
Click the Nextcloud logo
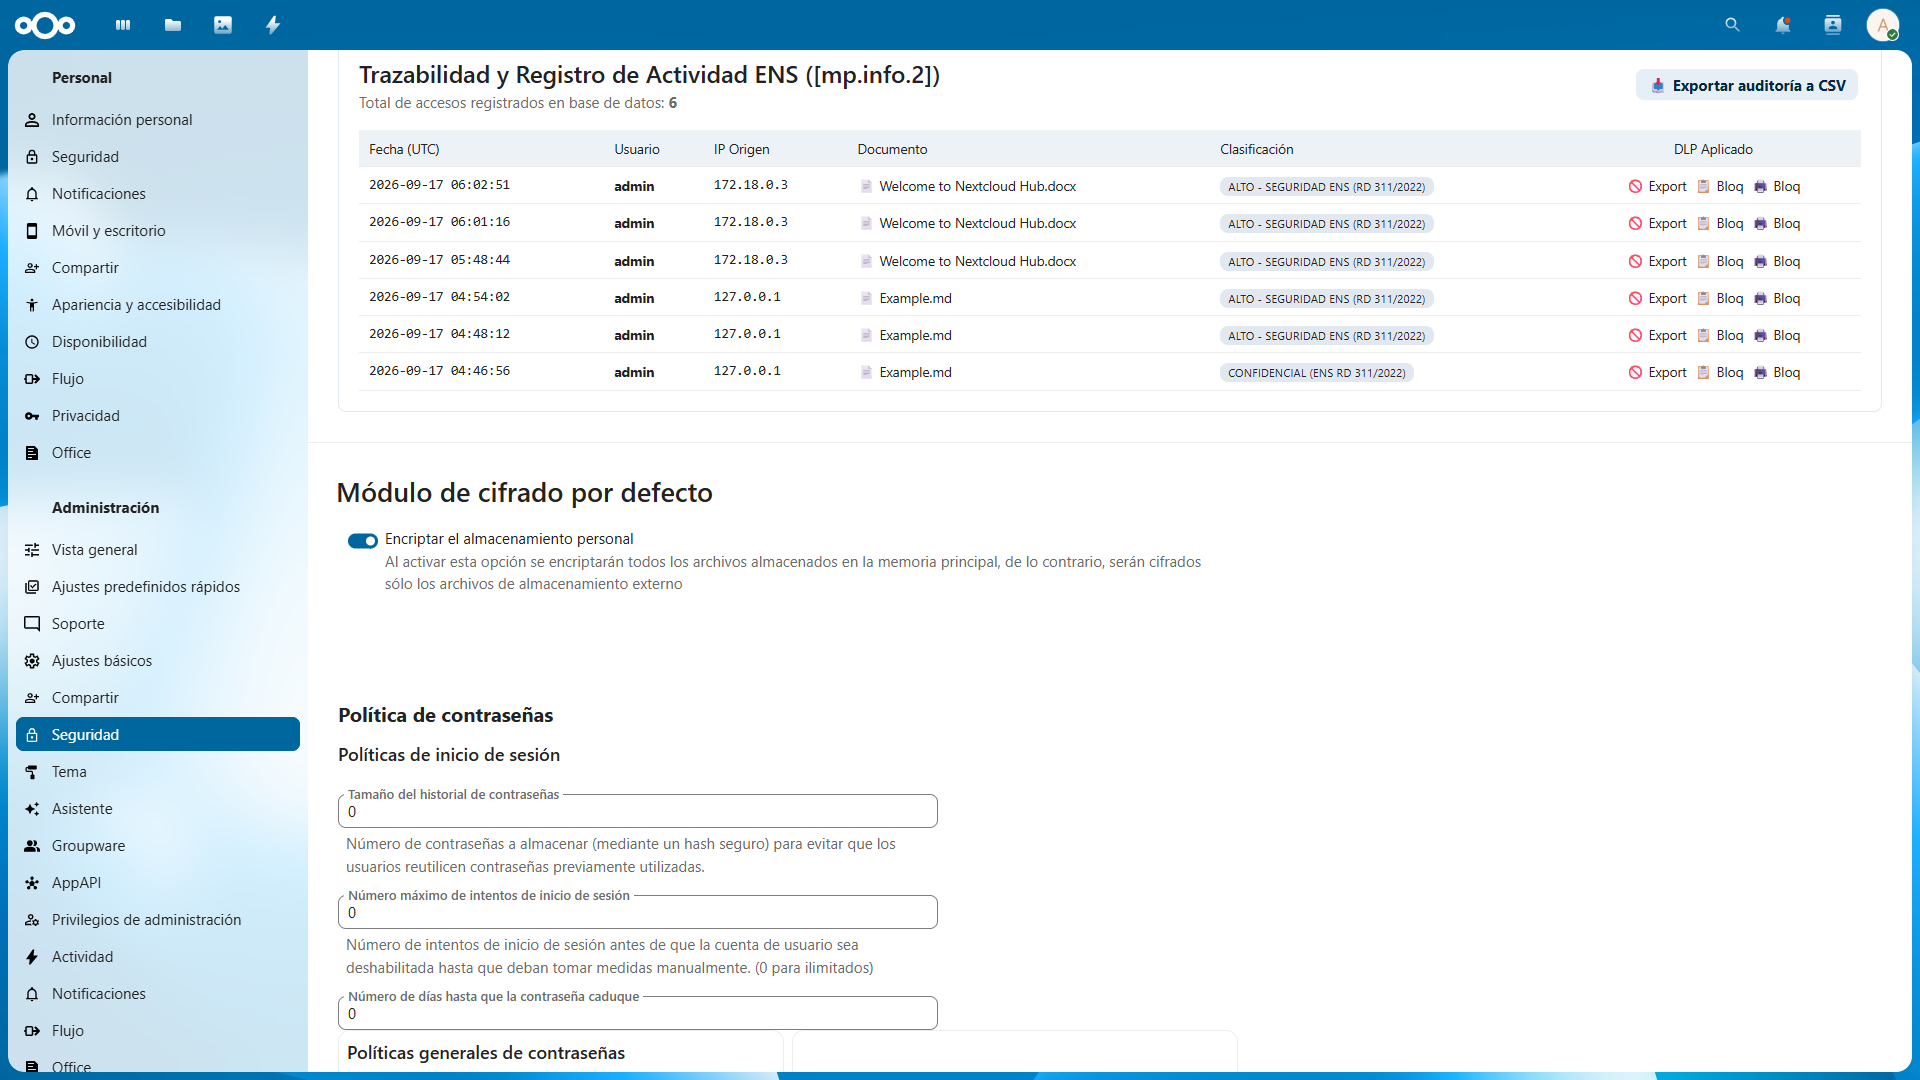[45, 25]
